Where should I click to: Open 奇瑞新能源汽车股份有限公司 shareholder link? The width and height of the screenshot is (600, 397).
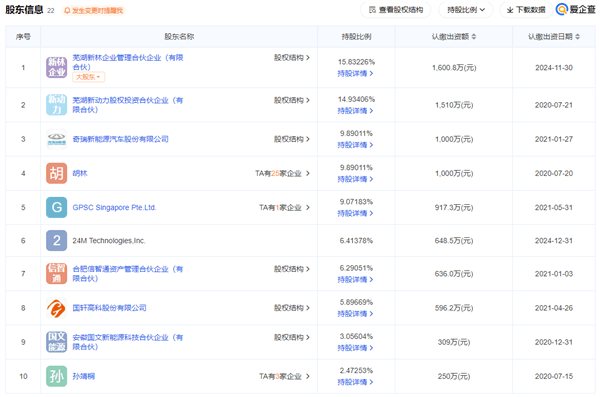pos(121,139)
